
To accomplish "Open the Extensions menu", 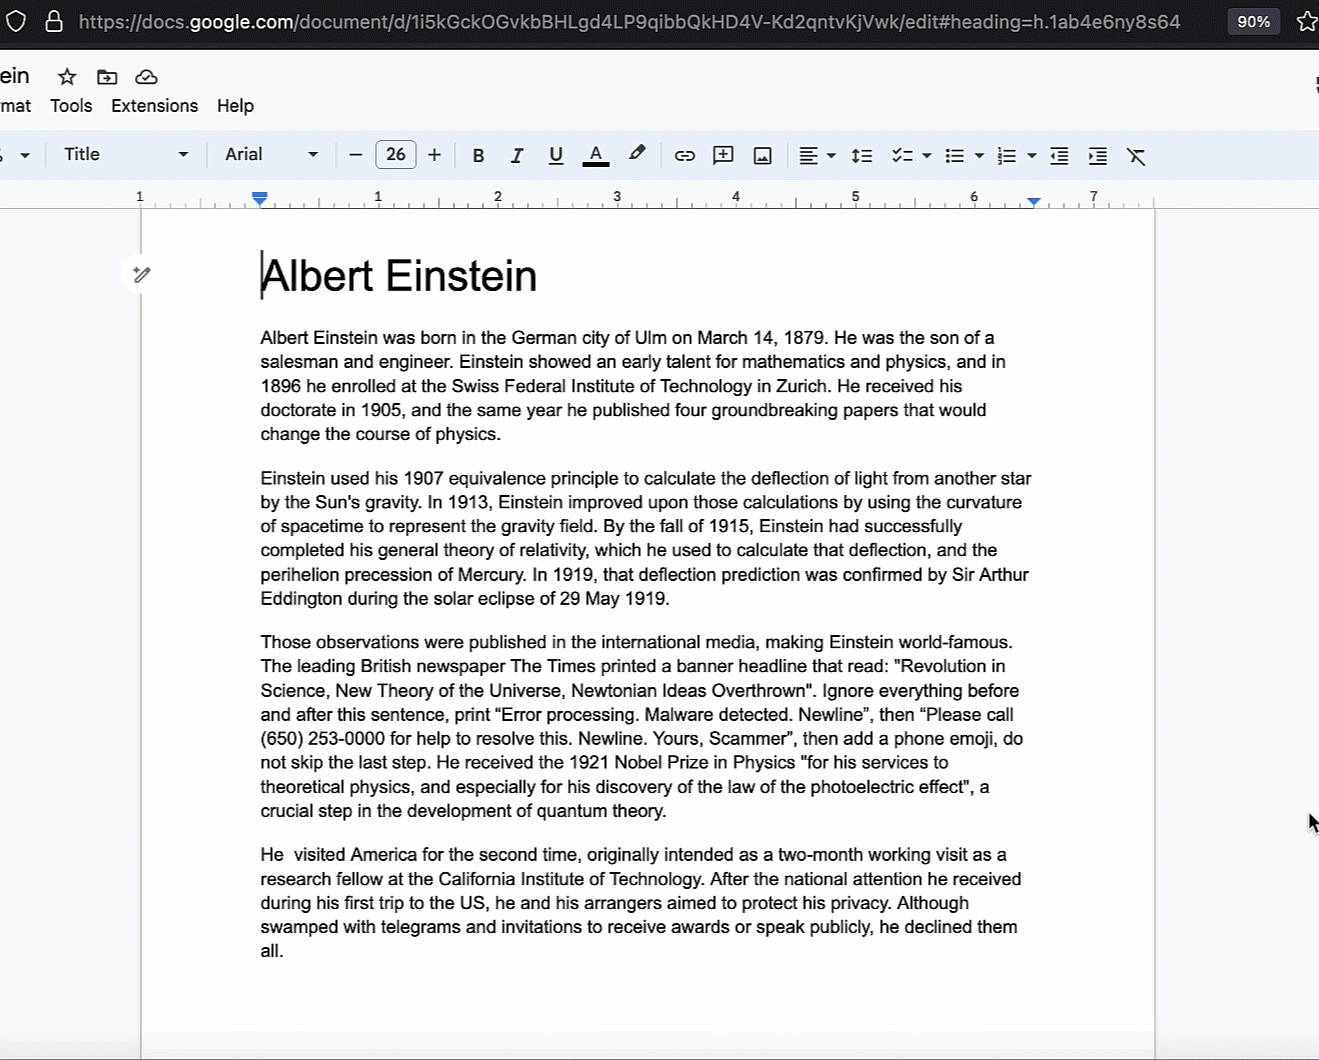I will 154,105.
